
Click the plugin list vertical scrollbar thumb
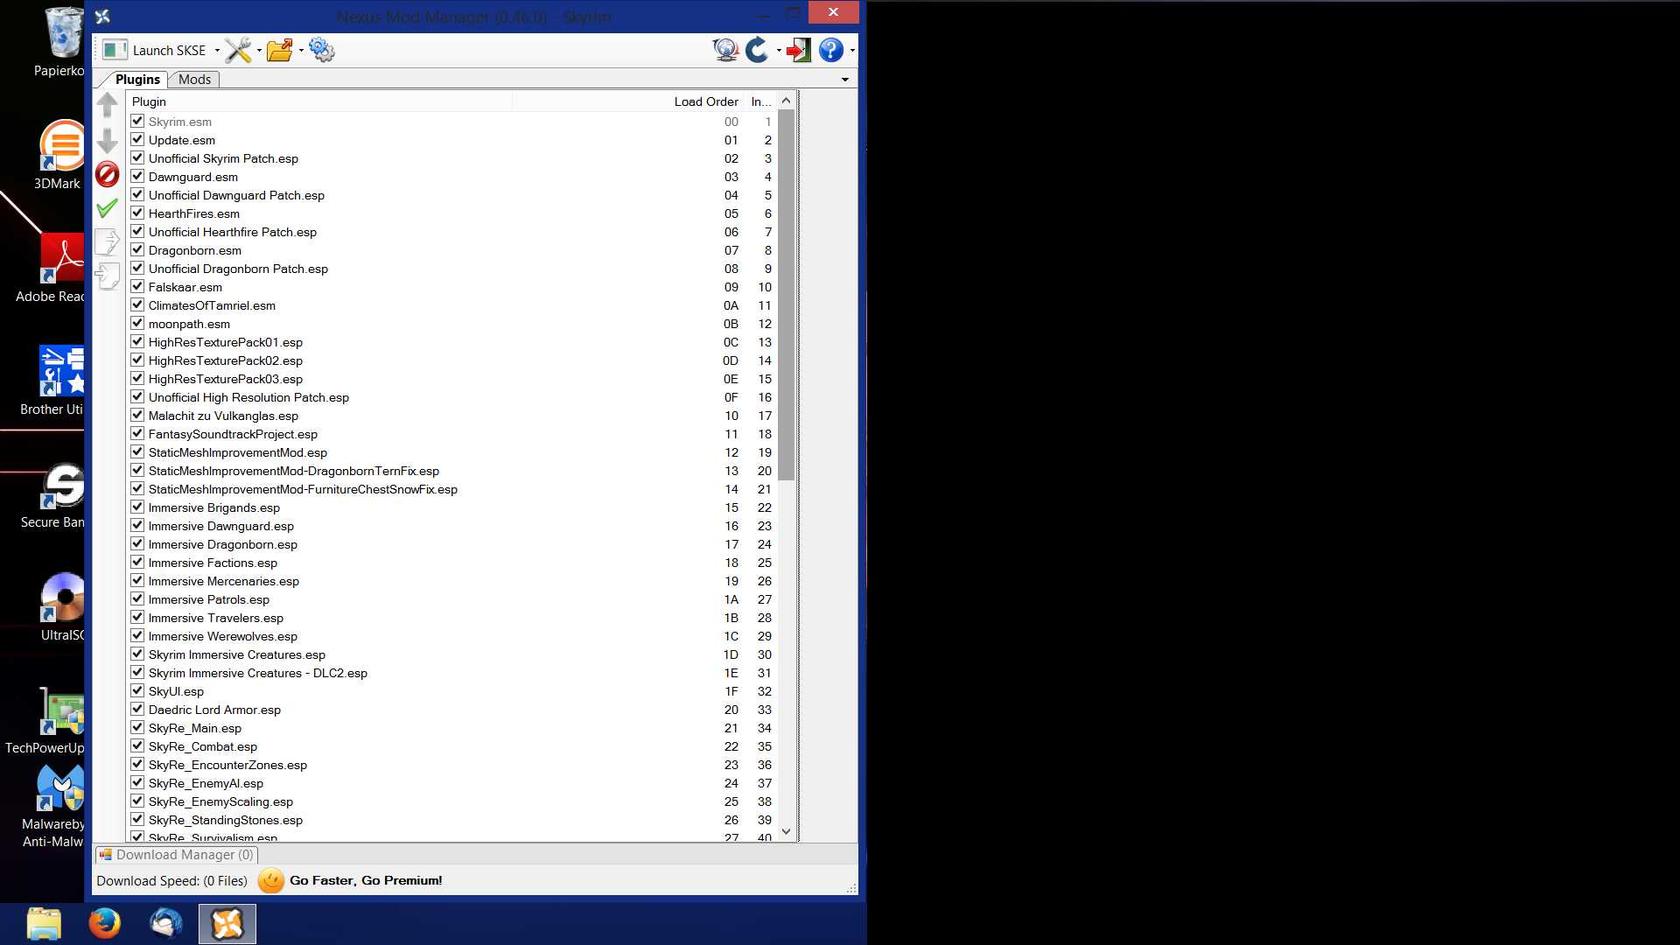[786, 294]
